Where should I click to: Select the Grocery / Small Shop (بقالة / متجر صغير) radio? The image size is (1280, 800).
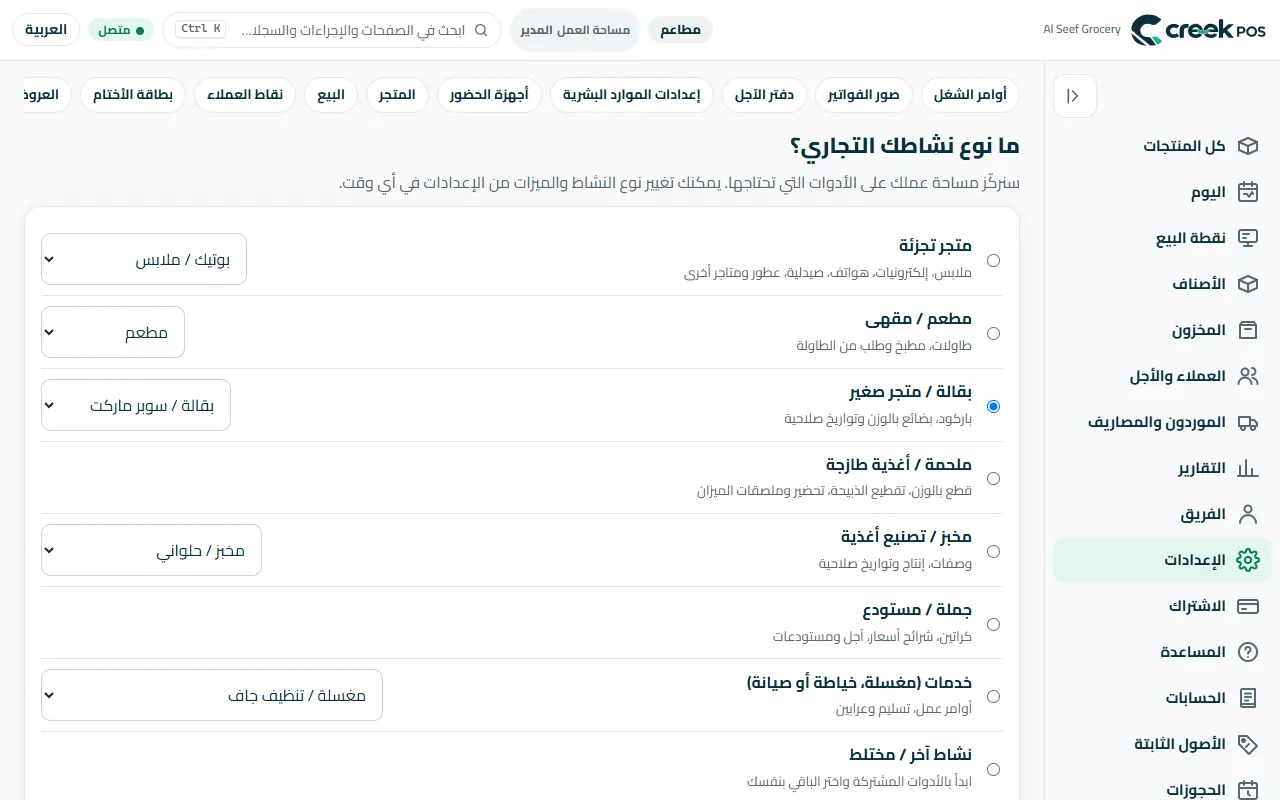pos(993,406)
